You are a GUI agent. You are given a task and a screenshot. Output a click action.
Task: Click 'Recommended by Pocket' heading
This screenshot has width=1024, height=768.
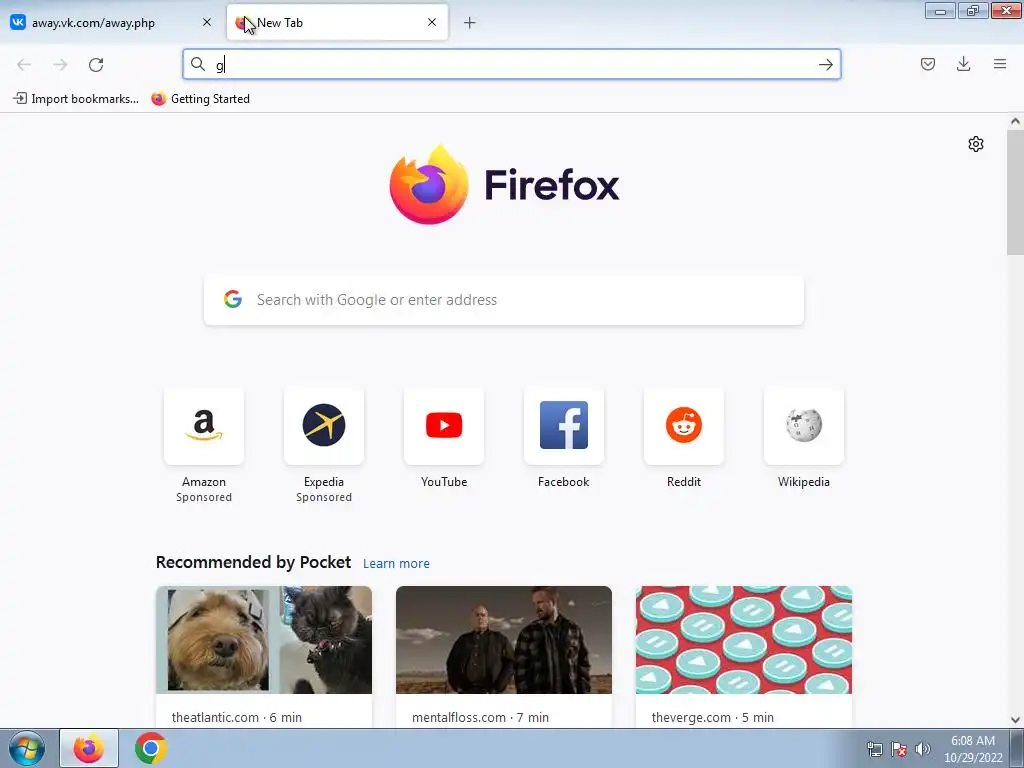pos(253,562)
